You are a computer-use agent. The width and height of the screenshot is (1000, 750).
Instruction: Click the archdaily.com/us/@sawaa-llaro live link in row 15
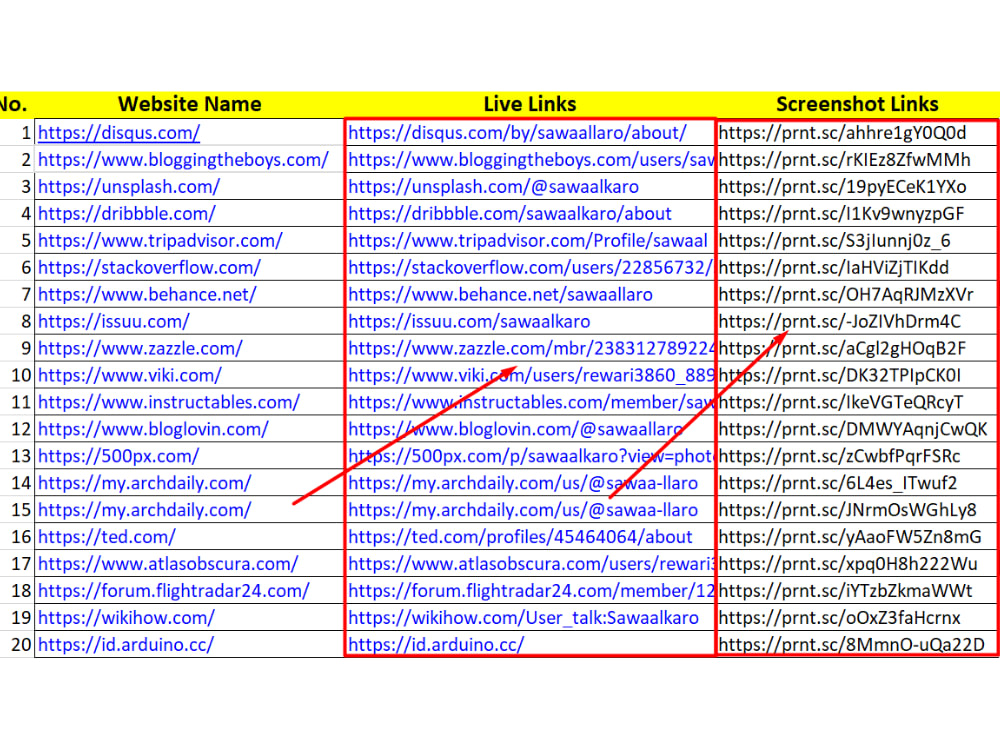[523, 510]
